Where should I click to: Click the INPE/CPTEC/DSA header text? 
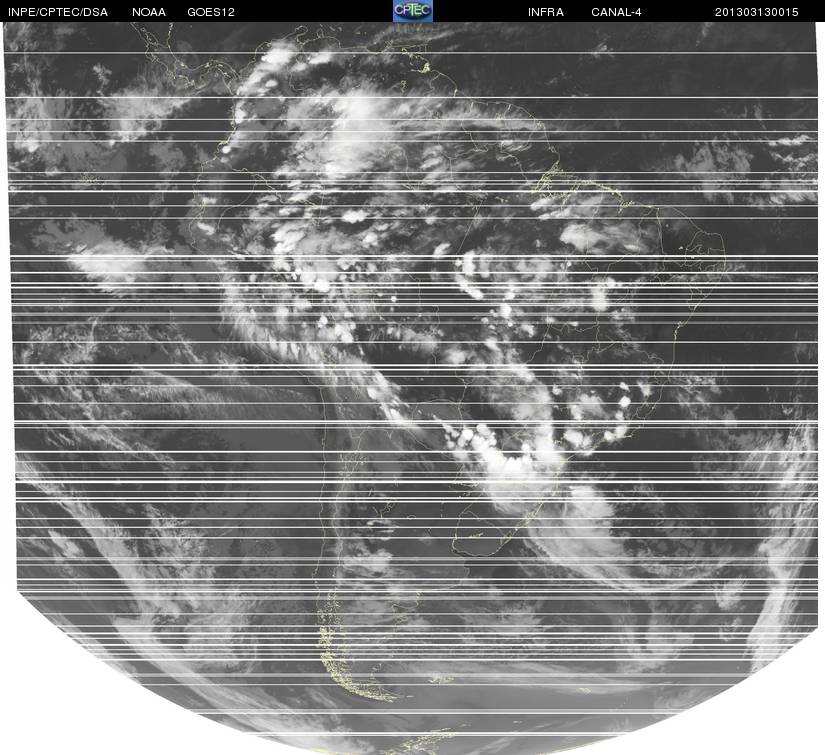[x=58, y=12]
